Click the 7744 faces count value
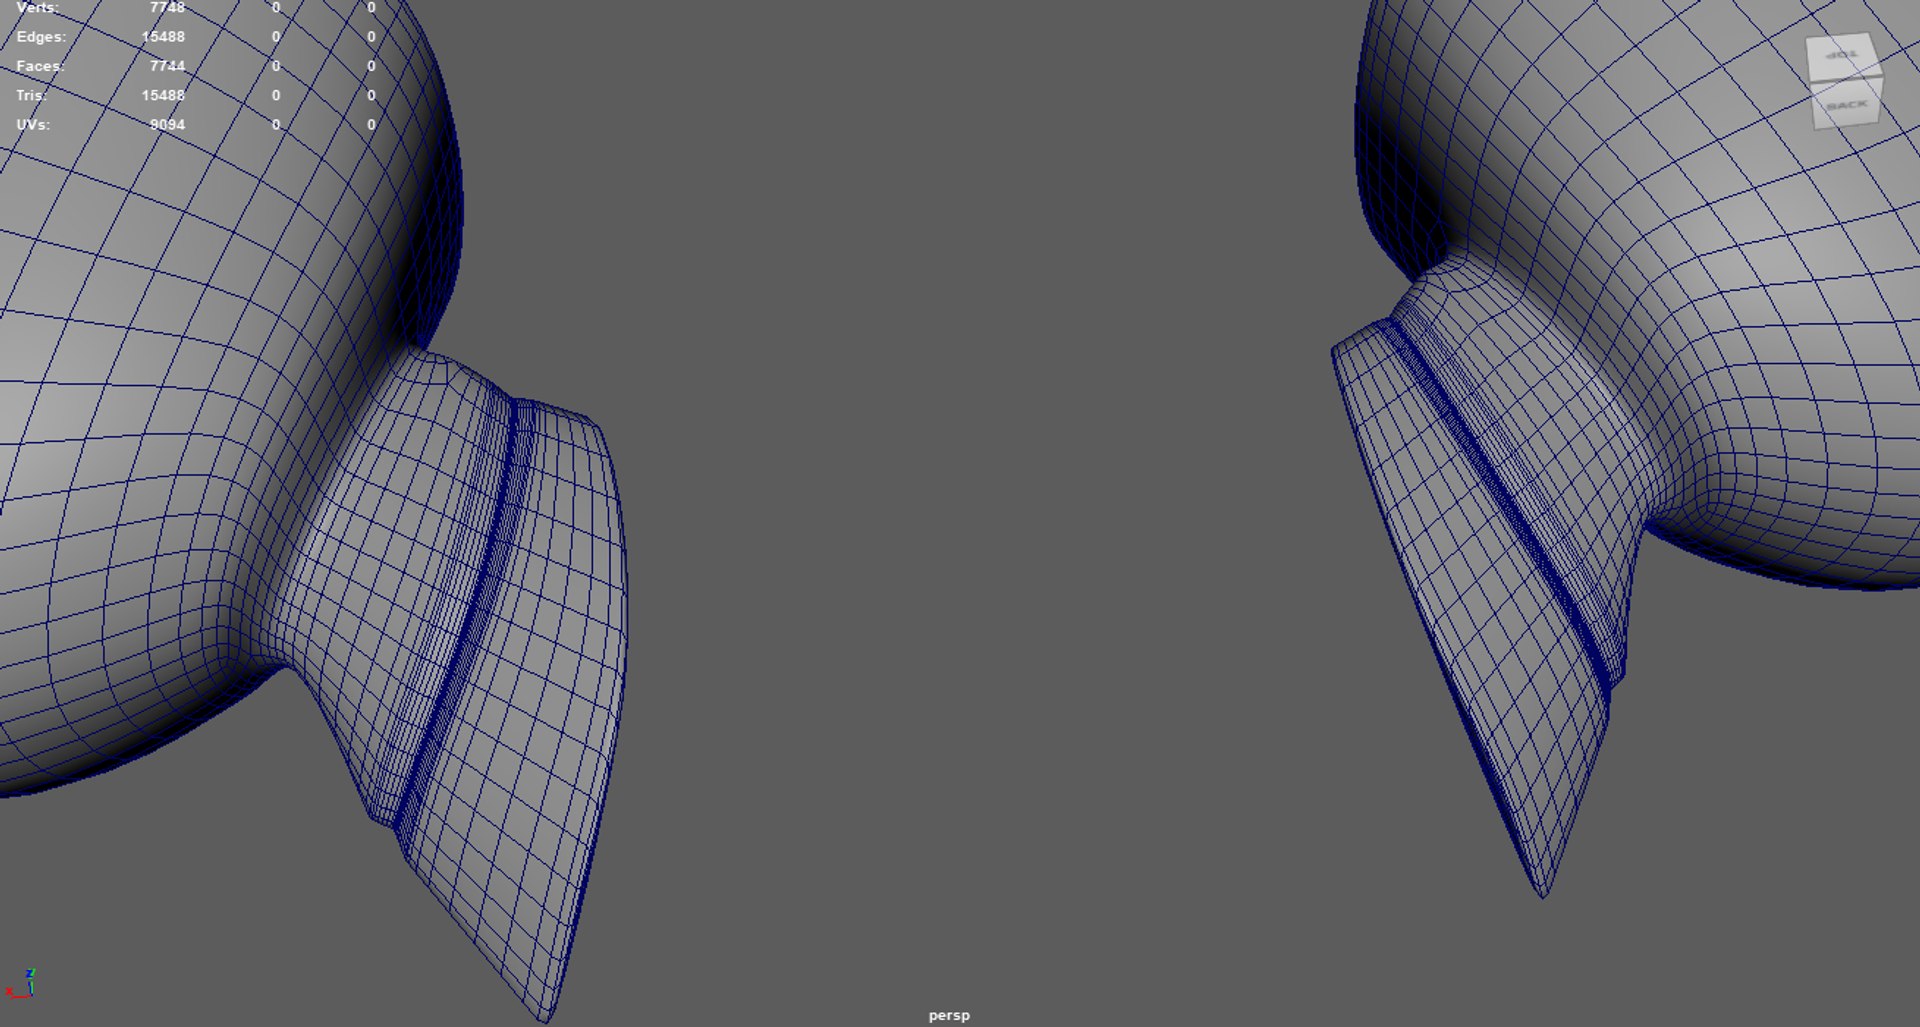1920x1027 pixels. tap(167, 66)
